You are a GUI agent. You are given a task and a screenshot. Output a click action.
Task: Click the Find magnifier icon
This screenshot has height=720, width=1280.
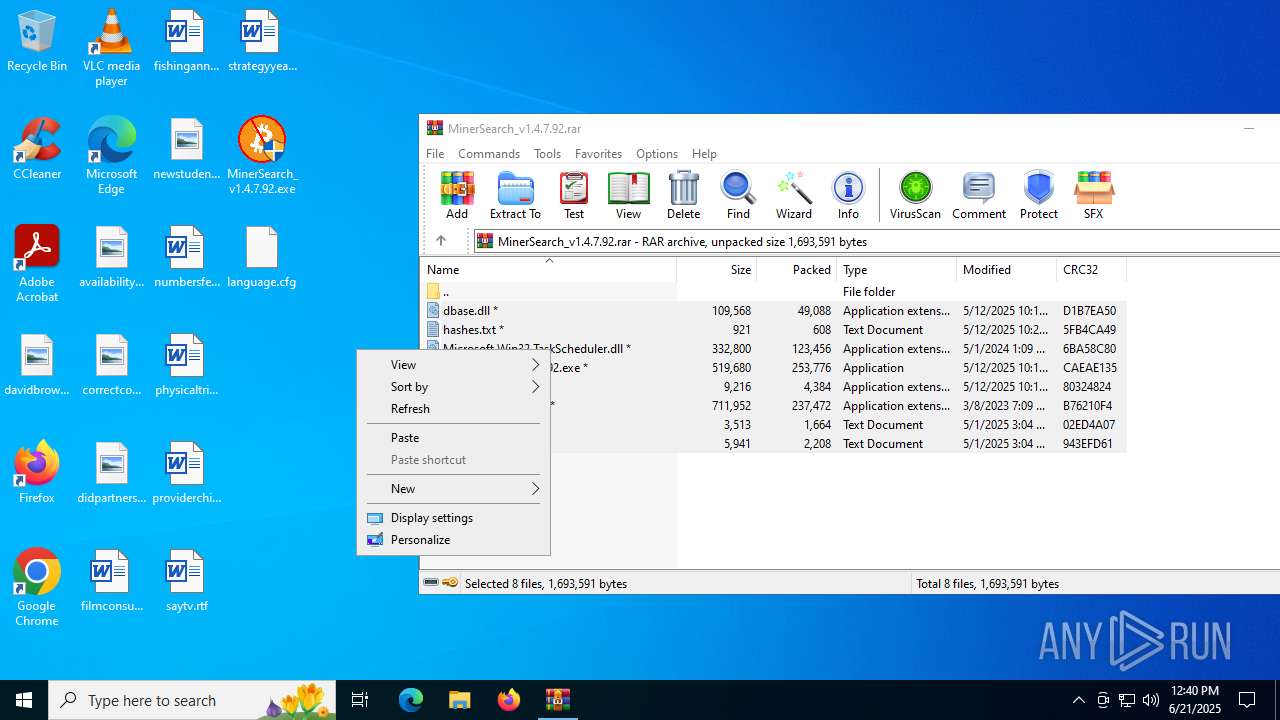[x=738, y=195]
